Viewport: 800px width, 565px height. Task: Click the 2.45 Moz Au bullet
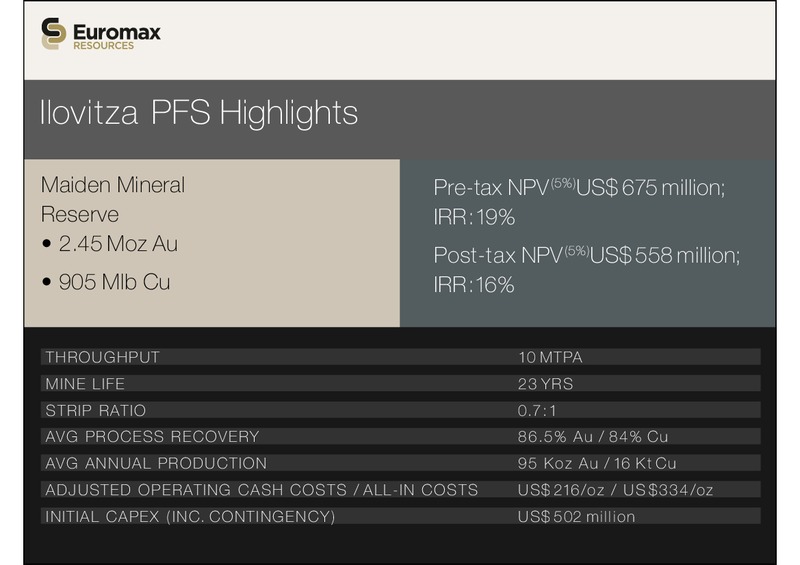click(x=110, y=243)
